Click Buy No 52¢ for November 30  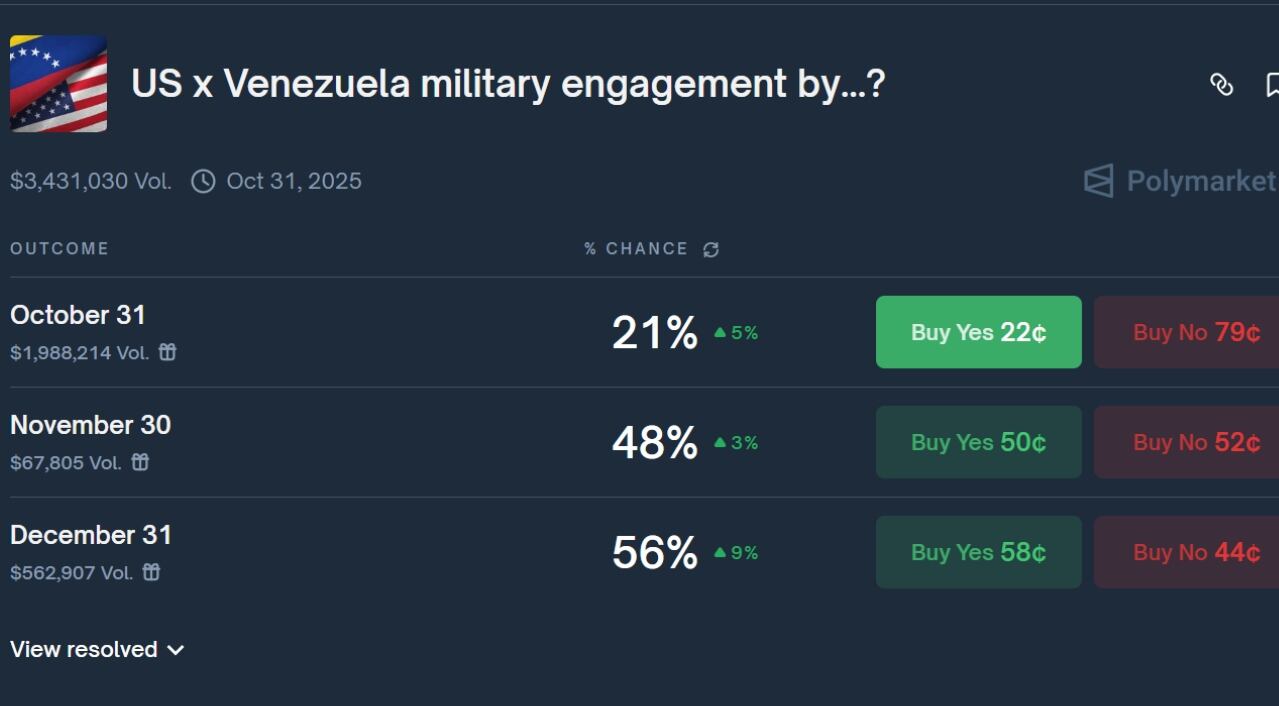(x=1196, y=441)
